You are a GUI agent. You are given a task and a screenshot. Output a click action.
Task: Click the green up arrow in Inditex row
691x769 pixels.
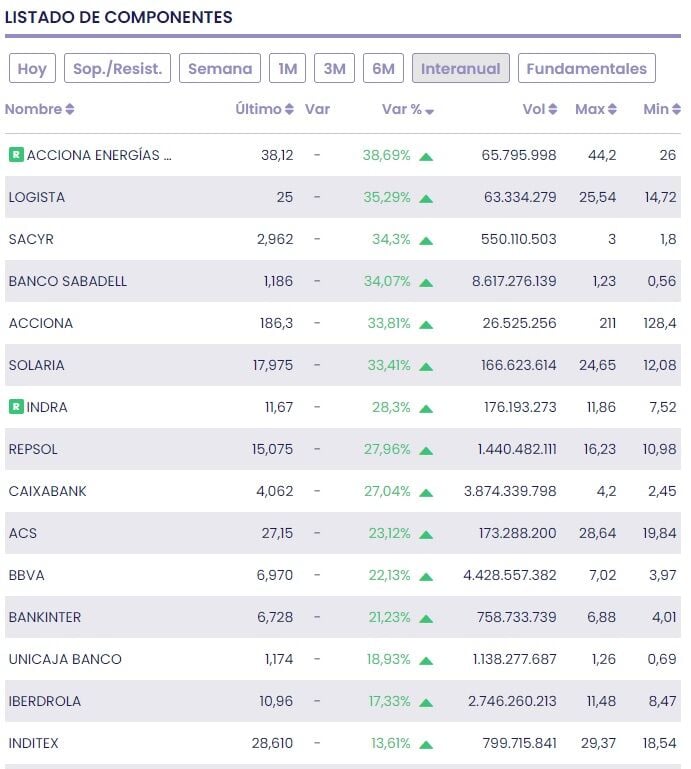coord(427,744)
